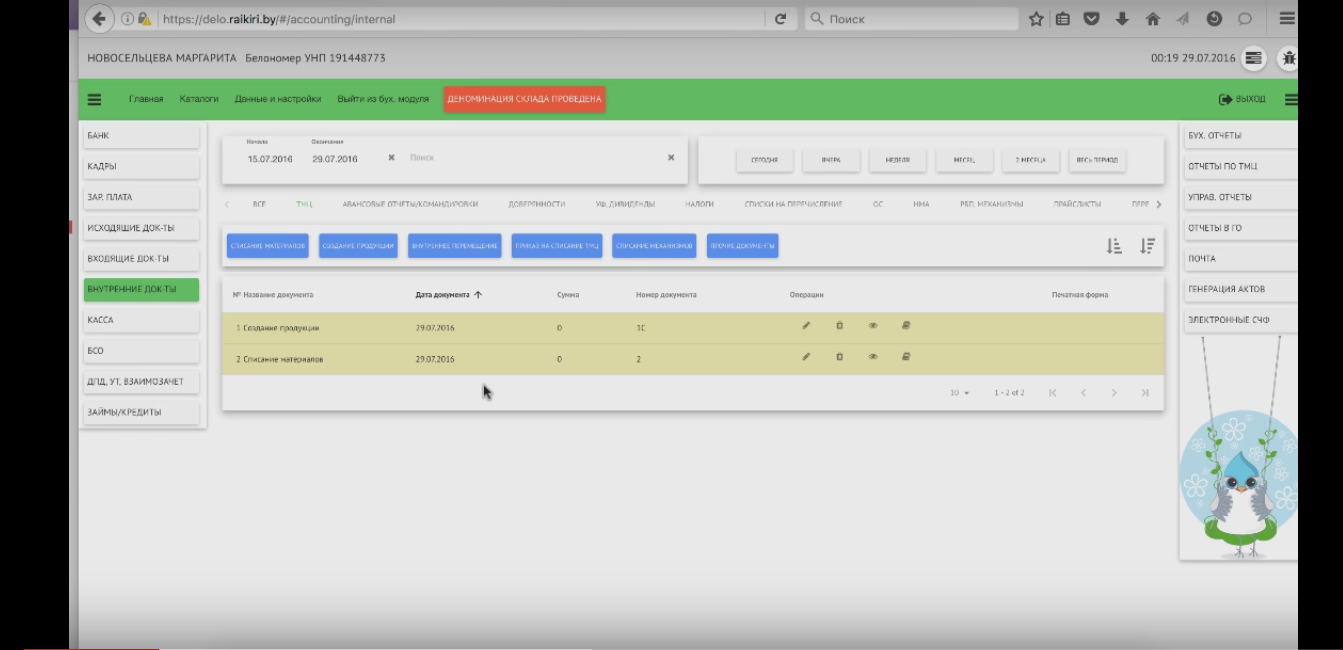Open postings icon for Создание продукции row
Image resolution: width=1343 pixels, height=650 pixels.
pyautogui.click(x=906, y=326)
